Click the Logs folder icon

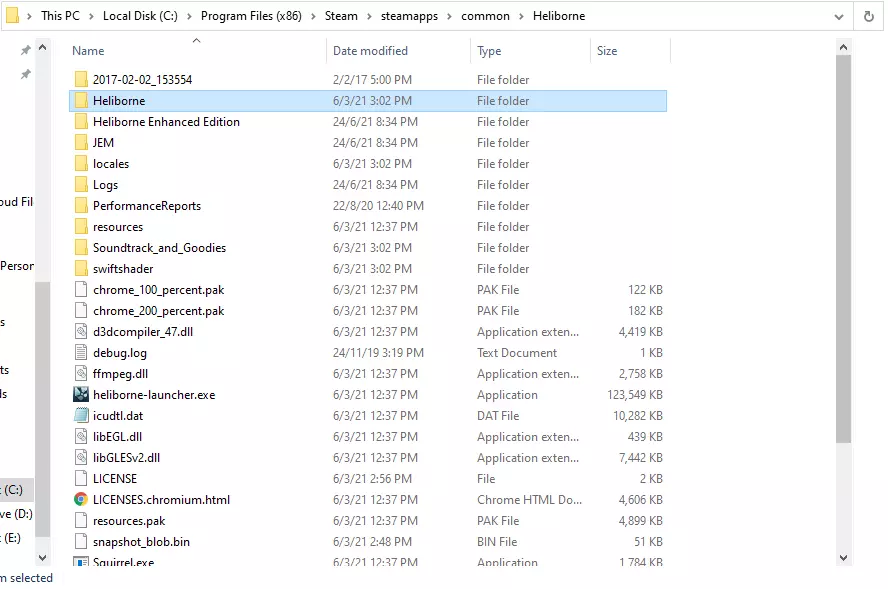click(x=81, y=184)
